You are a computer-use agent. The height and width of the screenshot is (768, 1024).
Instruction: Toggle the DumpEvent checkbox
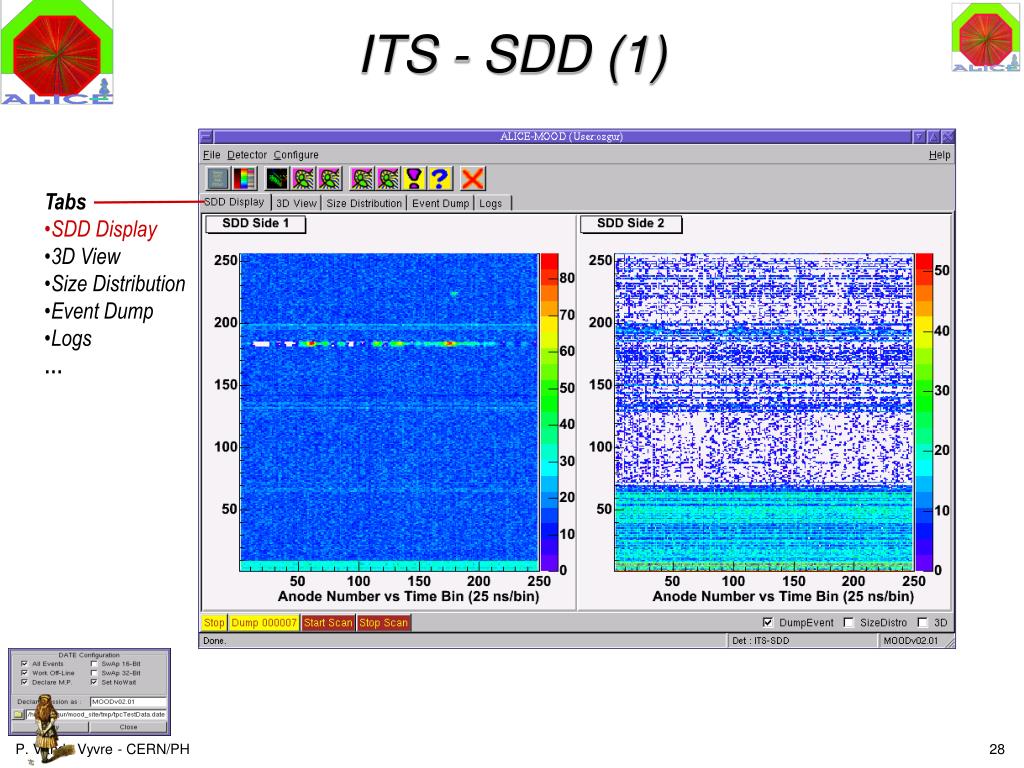(x=768, y=622)
